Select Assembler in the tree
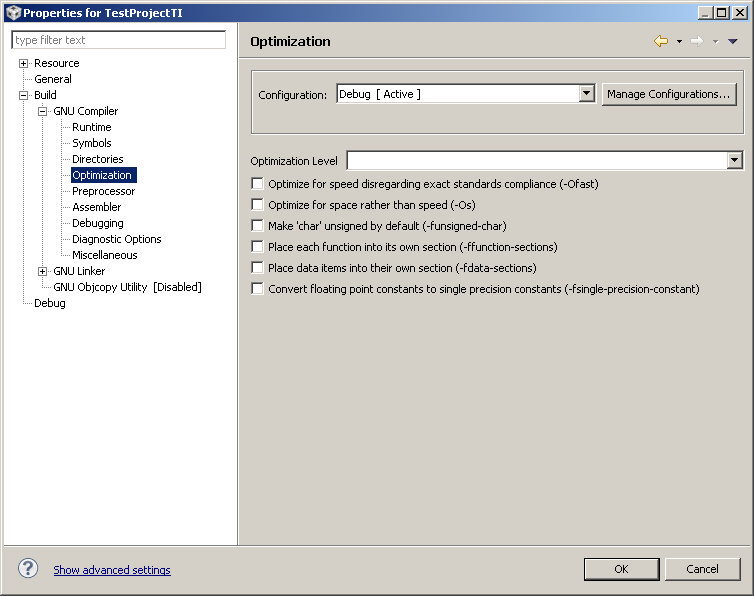 (x=97, y=207)
